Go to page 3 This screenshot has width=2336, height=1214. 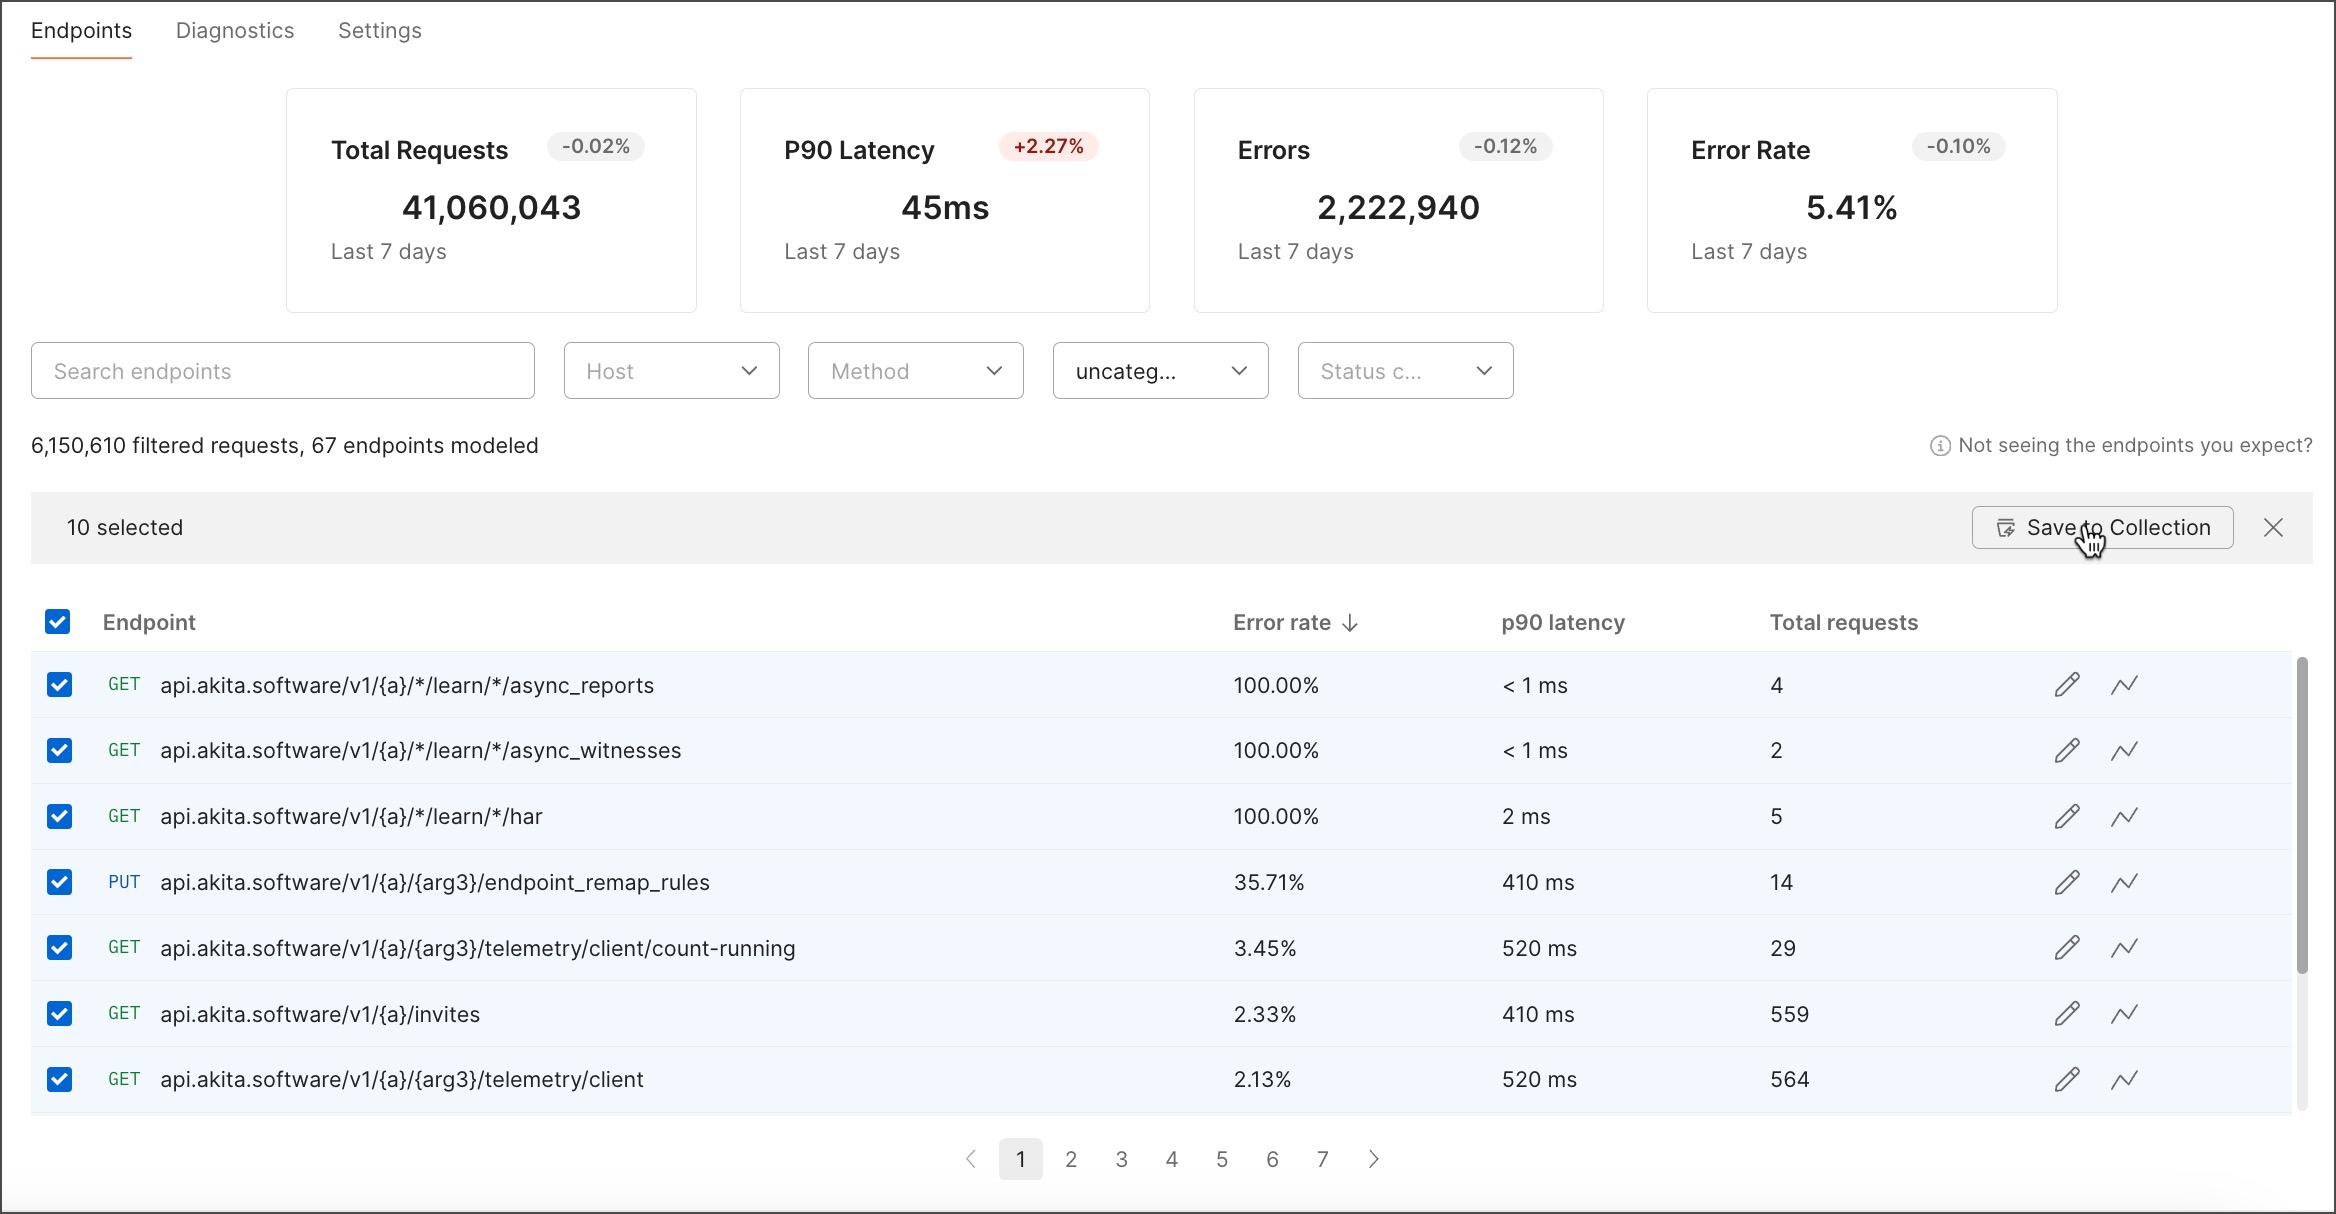[1122, 1159]
